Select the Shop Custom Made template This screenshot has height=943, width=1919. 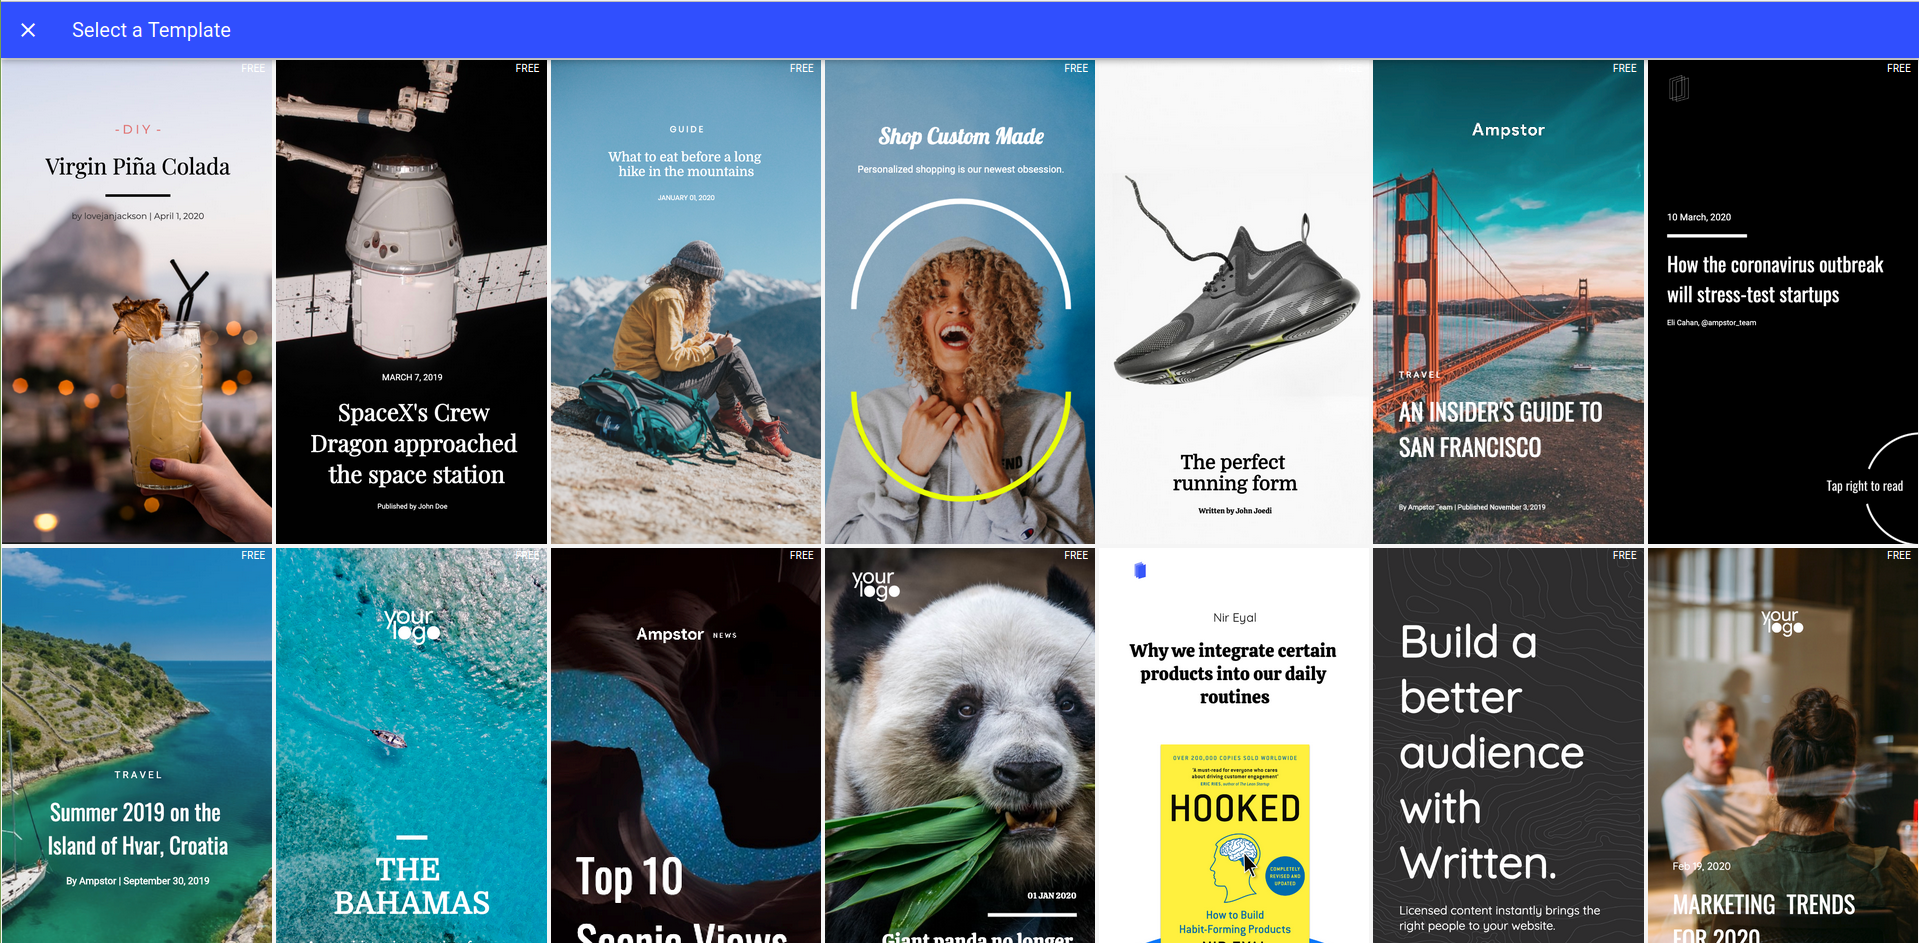click(960, 302)
